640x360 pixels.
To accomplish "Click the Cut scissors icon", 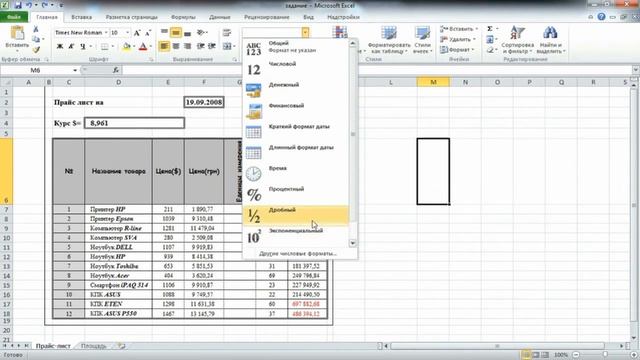I will (36, 29).
